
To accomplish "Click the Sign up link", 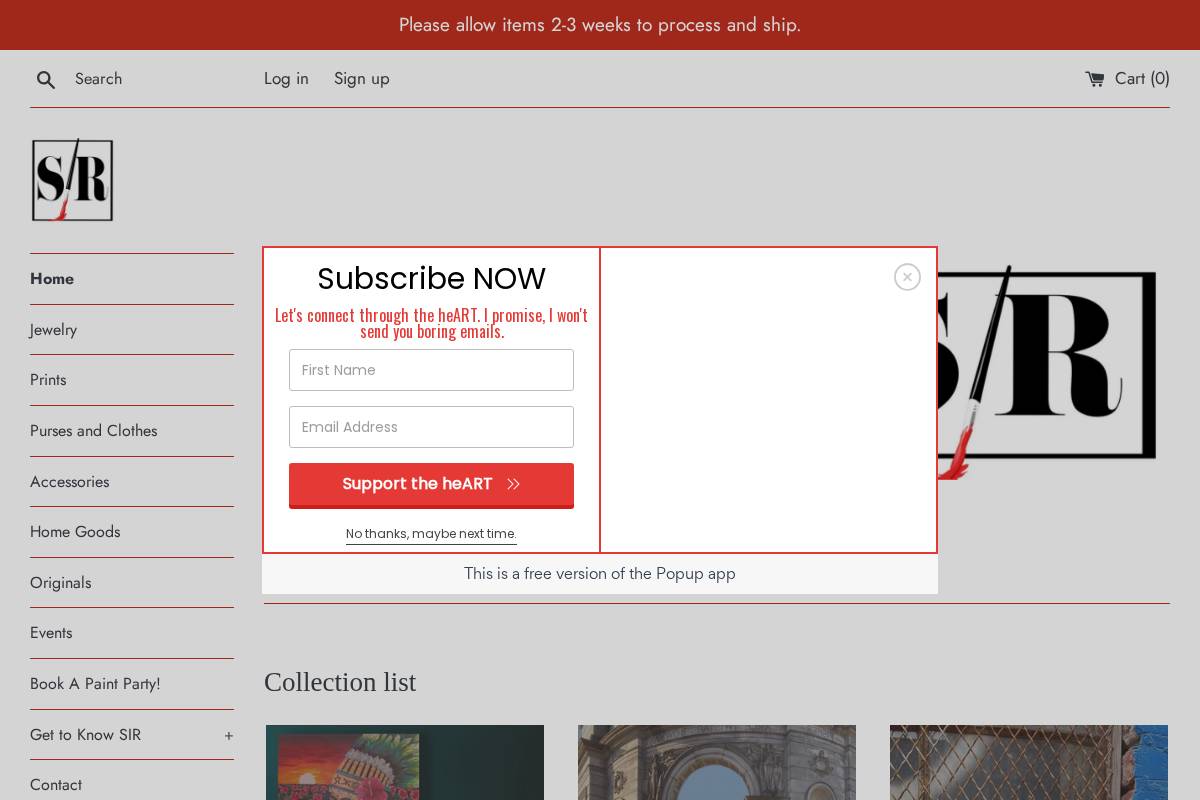I will 361,79.
